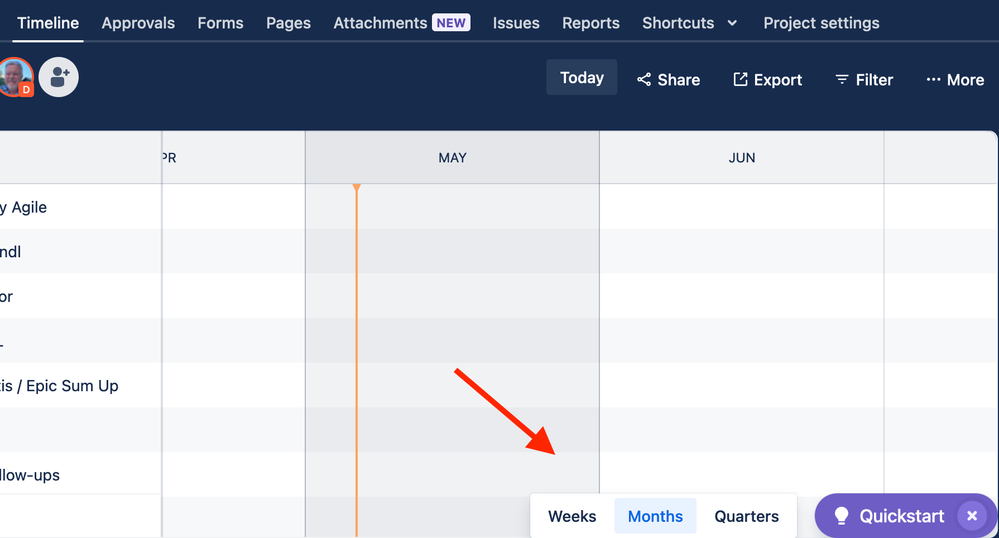Click the user avatar photo
Screen dimensions: 999x538
pyautogui.click(x=15, y=77)
